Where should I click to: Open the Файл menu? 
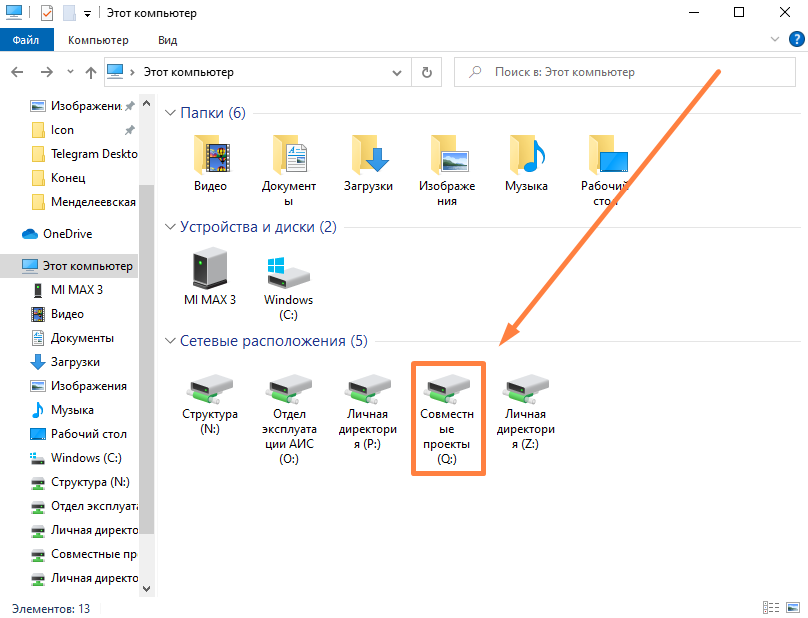(x=26, y=40)
